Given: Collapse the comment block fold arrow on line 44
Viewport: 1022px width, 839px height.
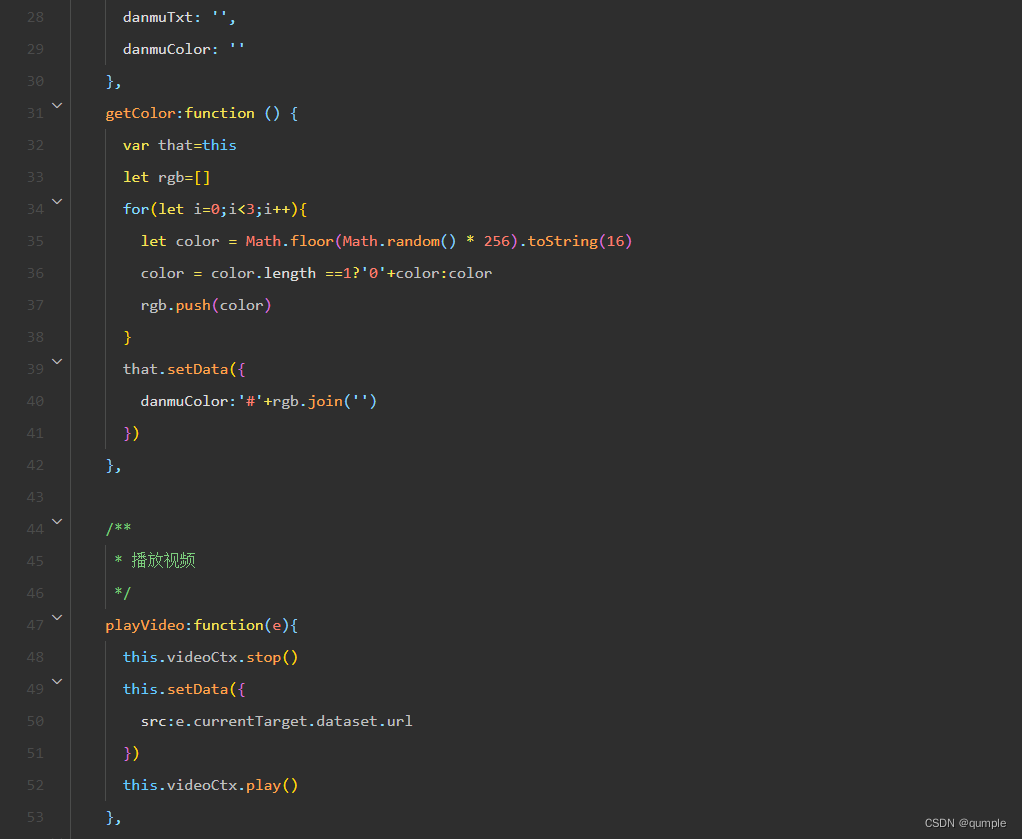Looking at the screenshot, I should 57,522.
